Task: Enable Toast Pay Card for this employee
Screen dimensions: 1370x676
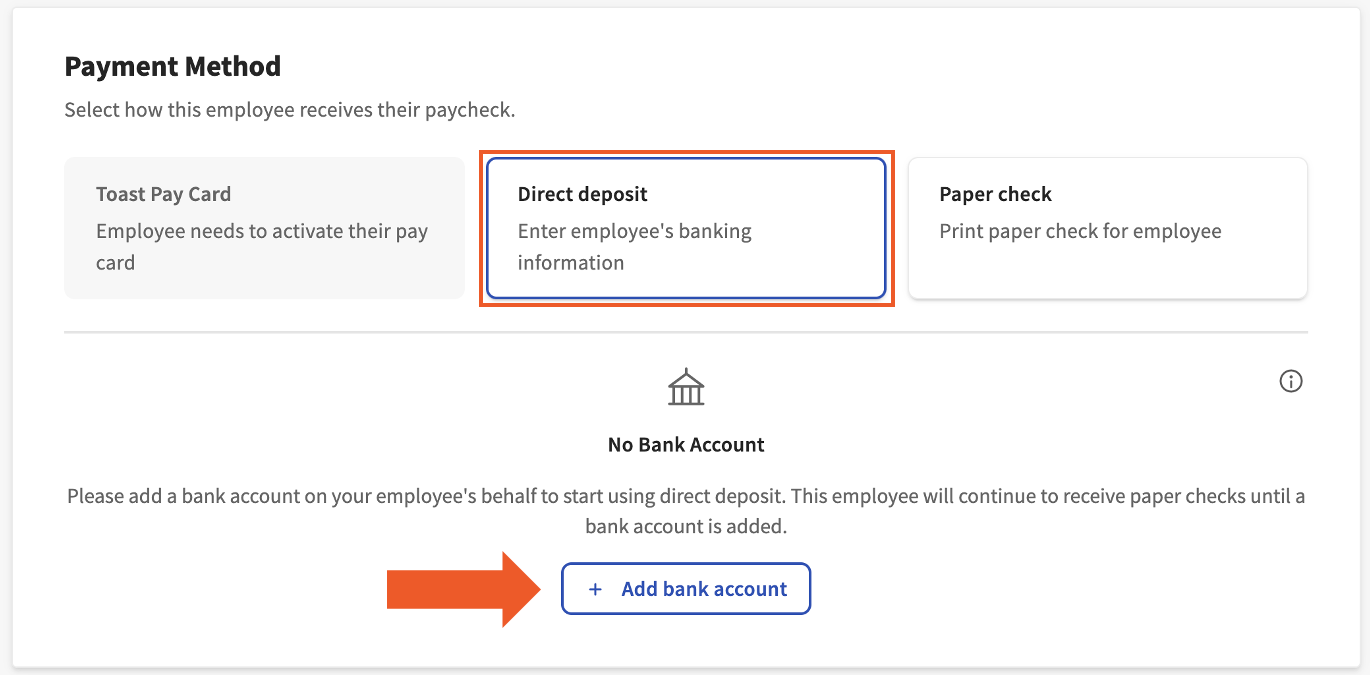Action: (263, 227)
